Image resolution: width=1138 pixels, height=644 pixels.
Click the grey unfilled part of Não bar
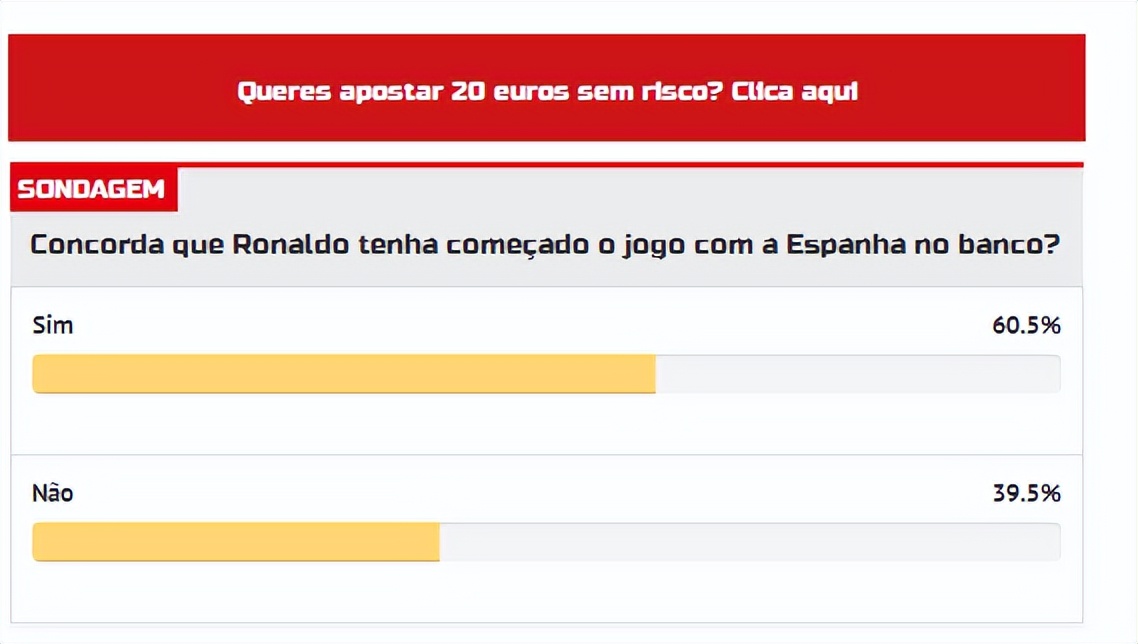tap(749, 542)
